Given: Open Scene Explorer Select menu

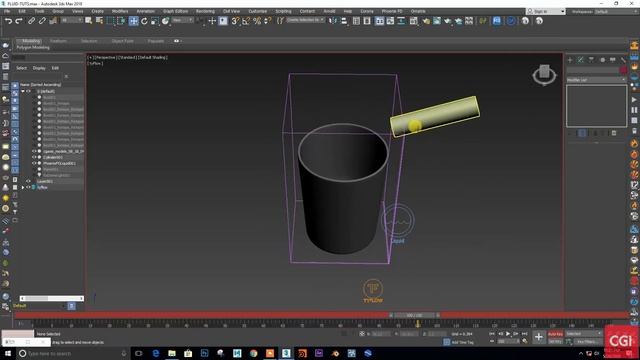Looking at the screenshot, I should (x=21, y=68).
